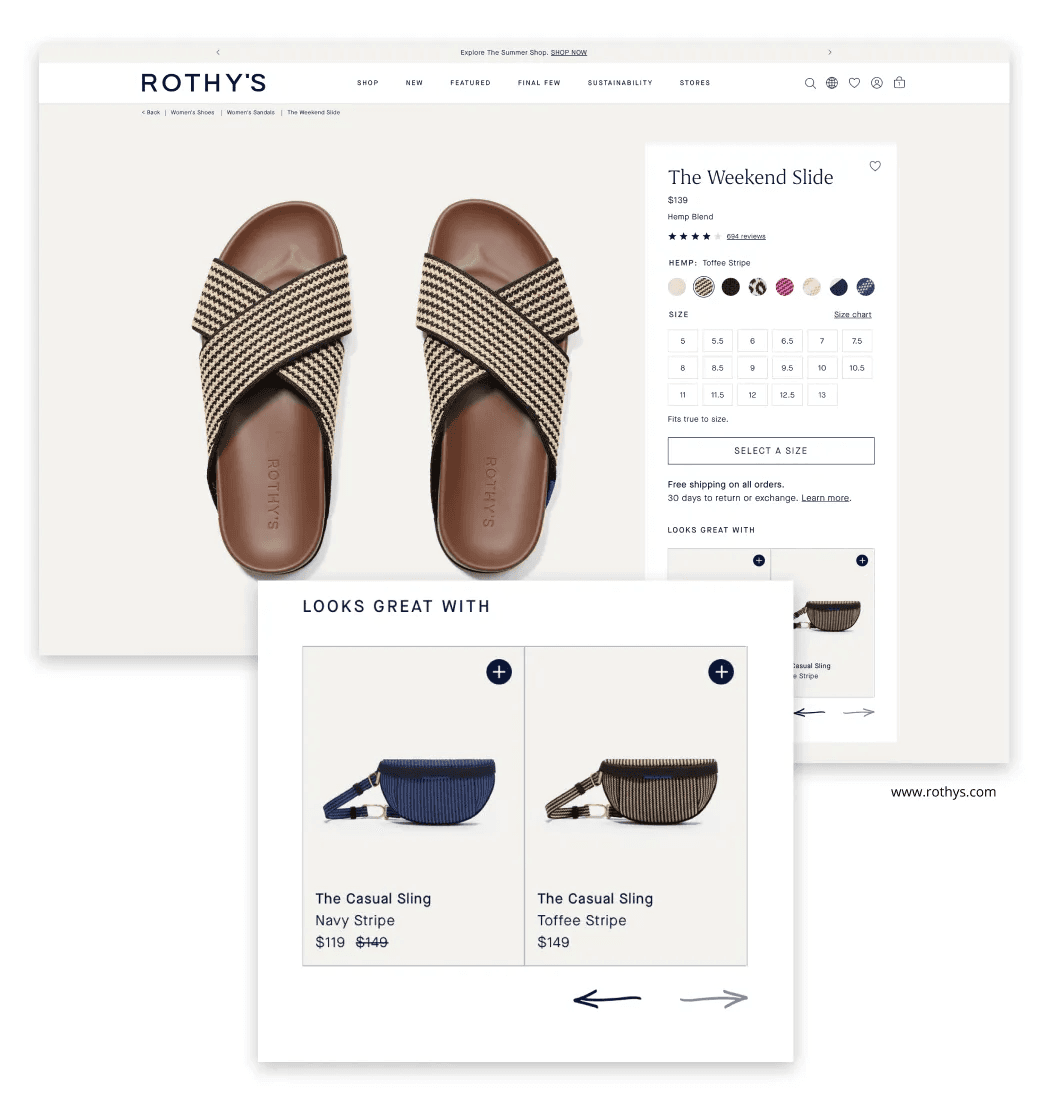The height and width of the screenshot is (1110, 1050).
Task: Select the light beige speckled swatch
Action: (811, 287)
